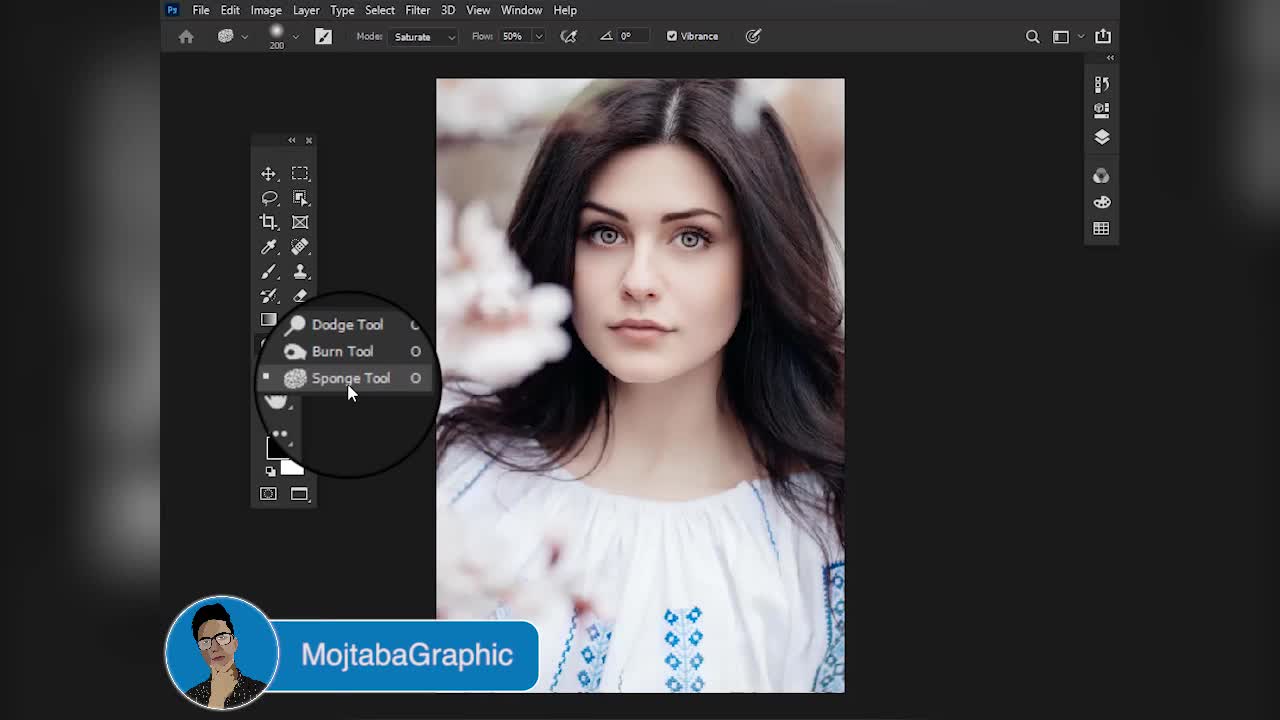Open the Layers panel icon
The height and width of the screenshot is (720, 1280).
(1101, 137)
